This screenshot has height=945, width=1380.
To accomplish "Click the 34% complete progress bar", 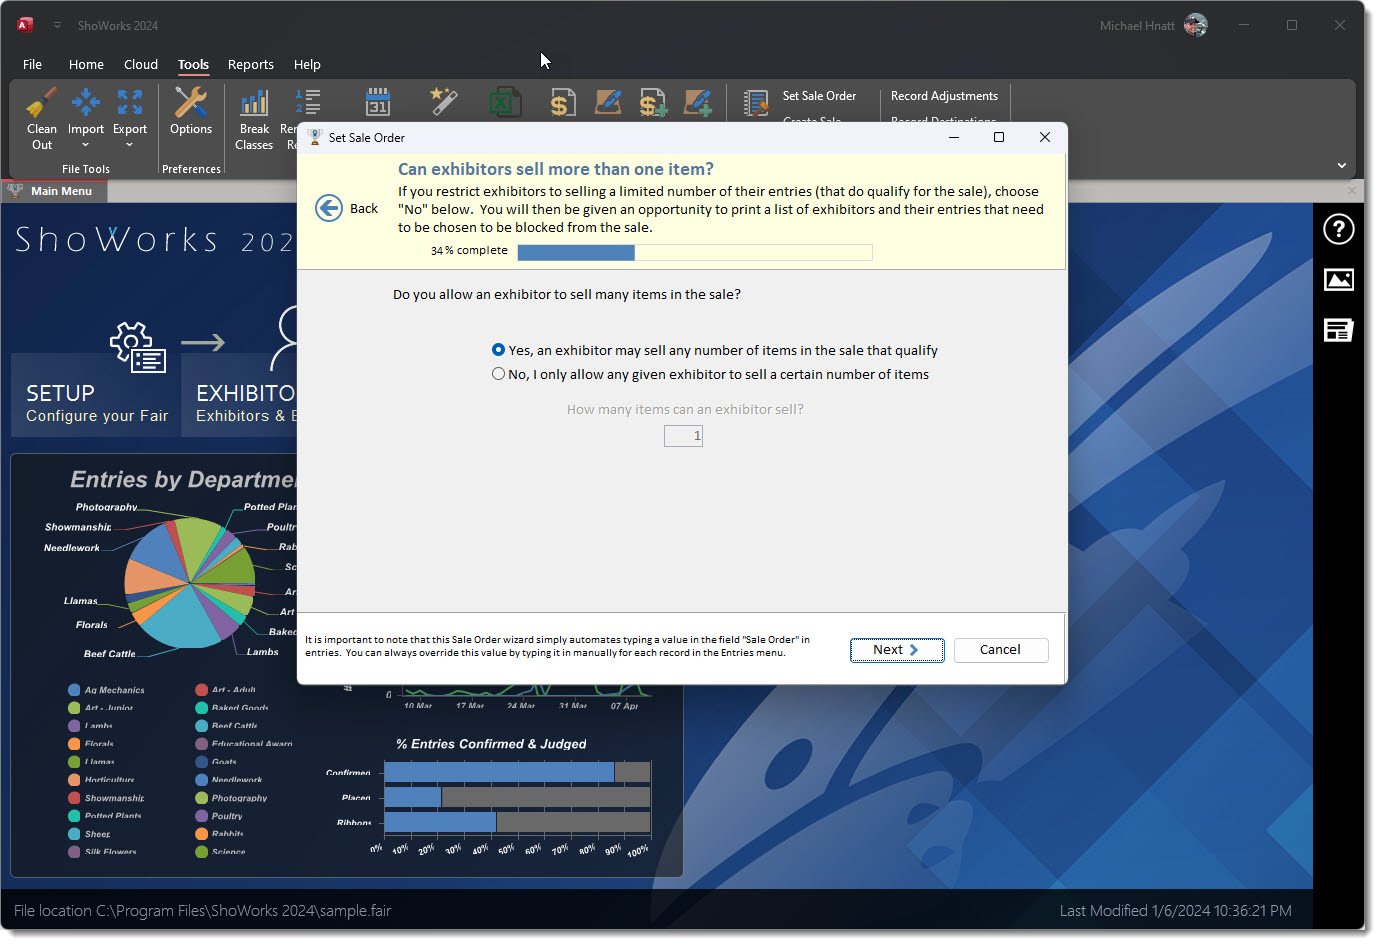I will pos(694,253).
